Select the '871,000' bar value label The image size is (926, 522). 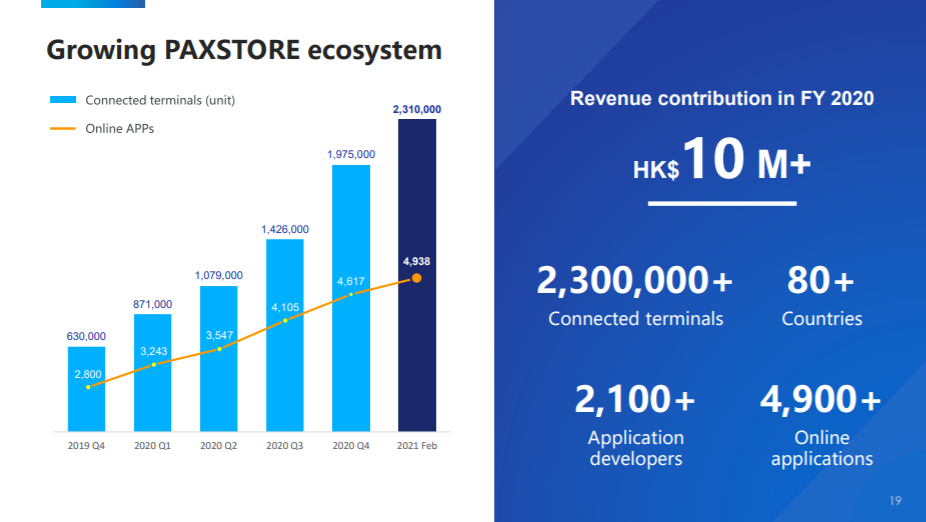pos(152,305)
